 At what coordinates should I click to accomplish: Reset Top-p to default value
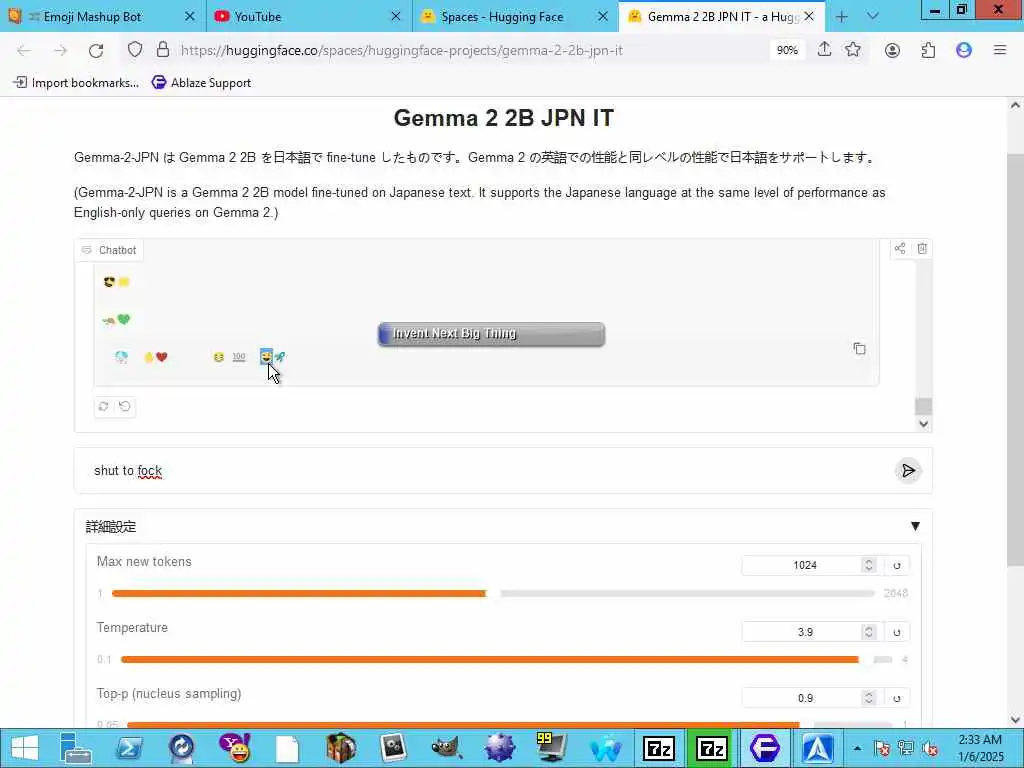(897, 698)
